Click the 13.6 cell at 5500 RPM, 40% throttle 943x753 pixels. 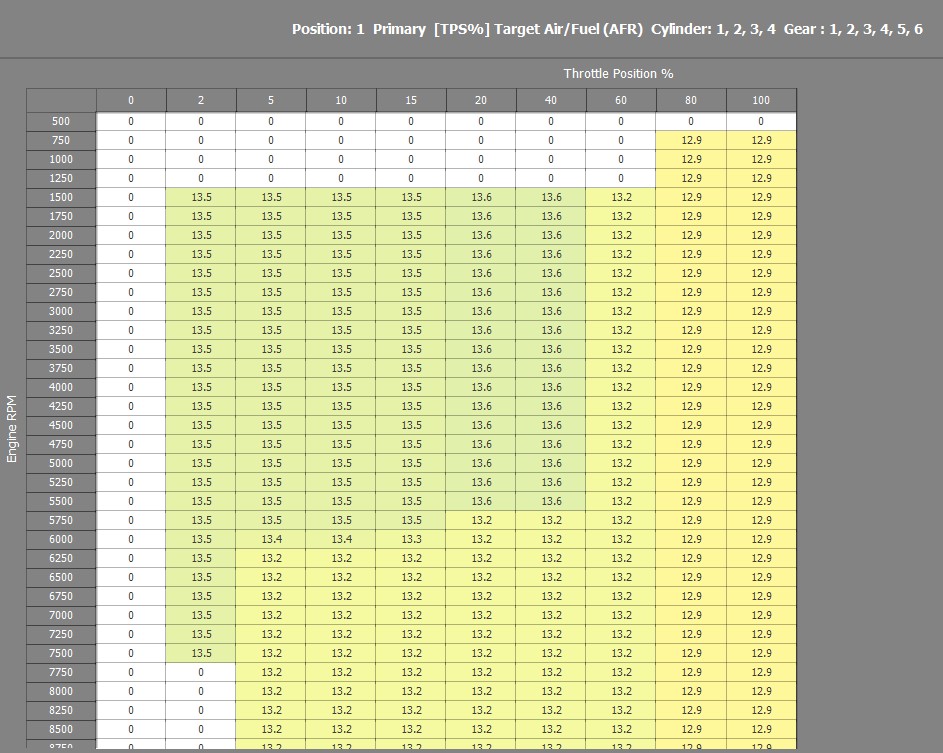551,501
